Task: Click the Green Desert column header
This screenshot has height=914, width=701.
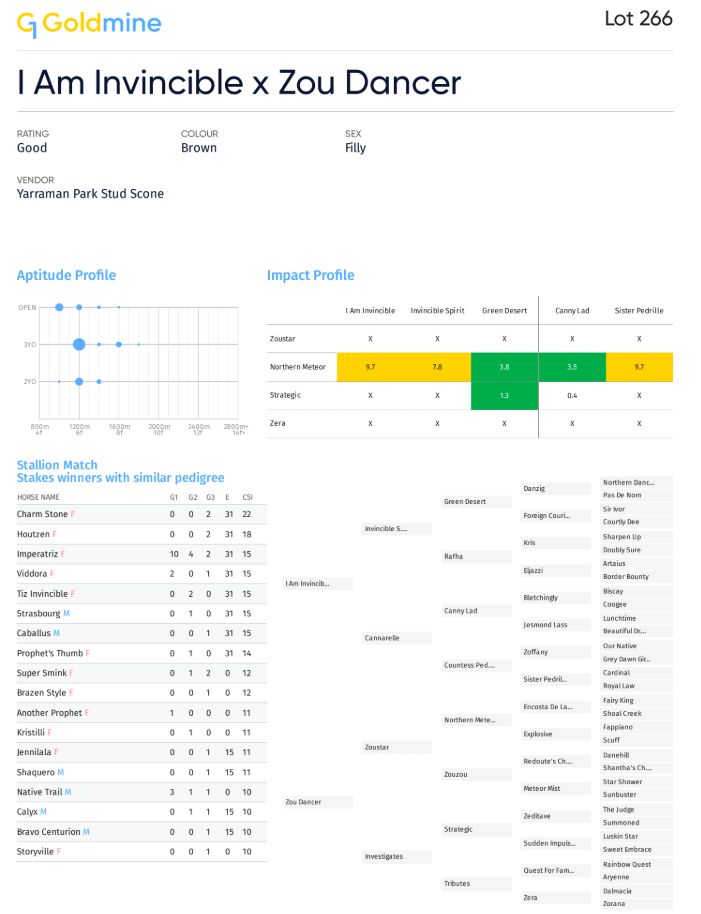Action: coord(505,311)
